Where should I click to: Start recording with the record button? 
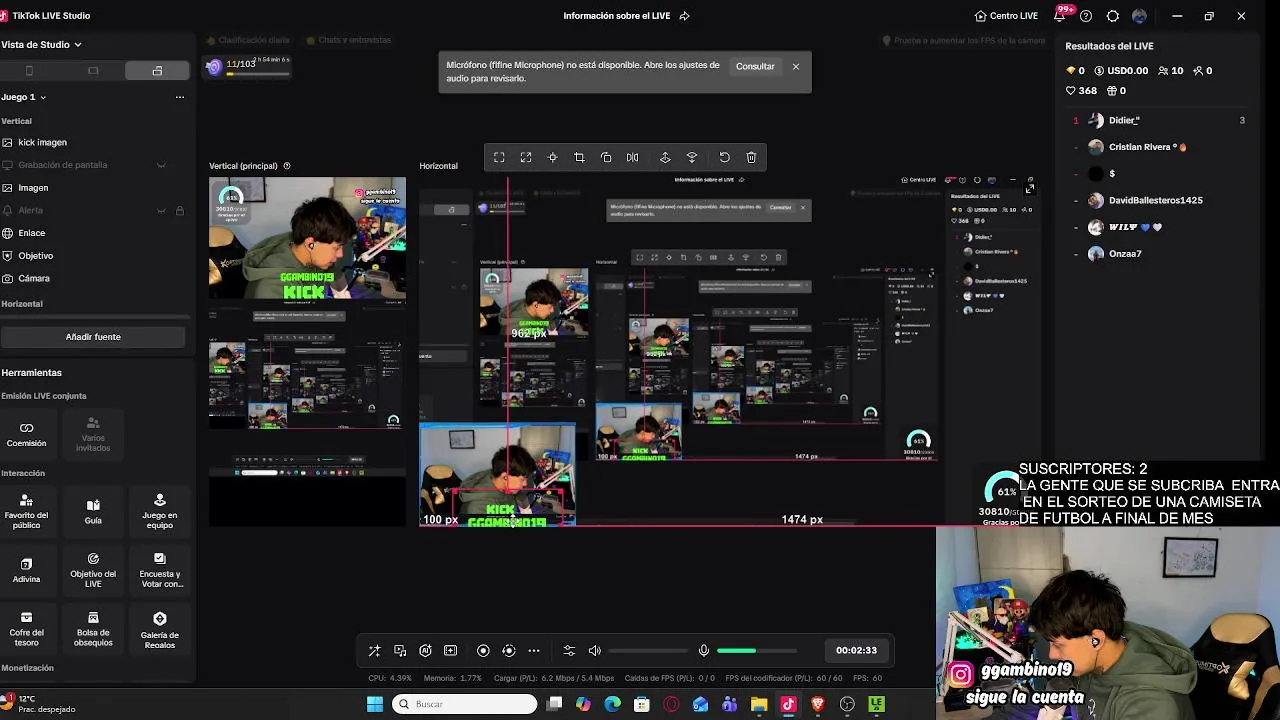(x=483, y=650)
